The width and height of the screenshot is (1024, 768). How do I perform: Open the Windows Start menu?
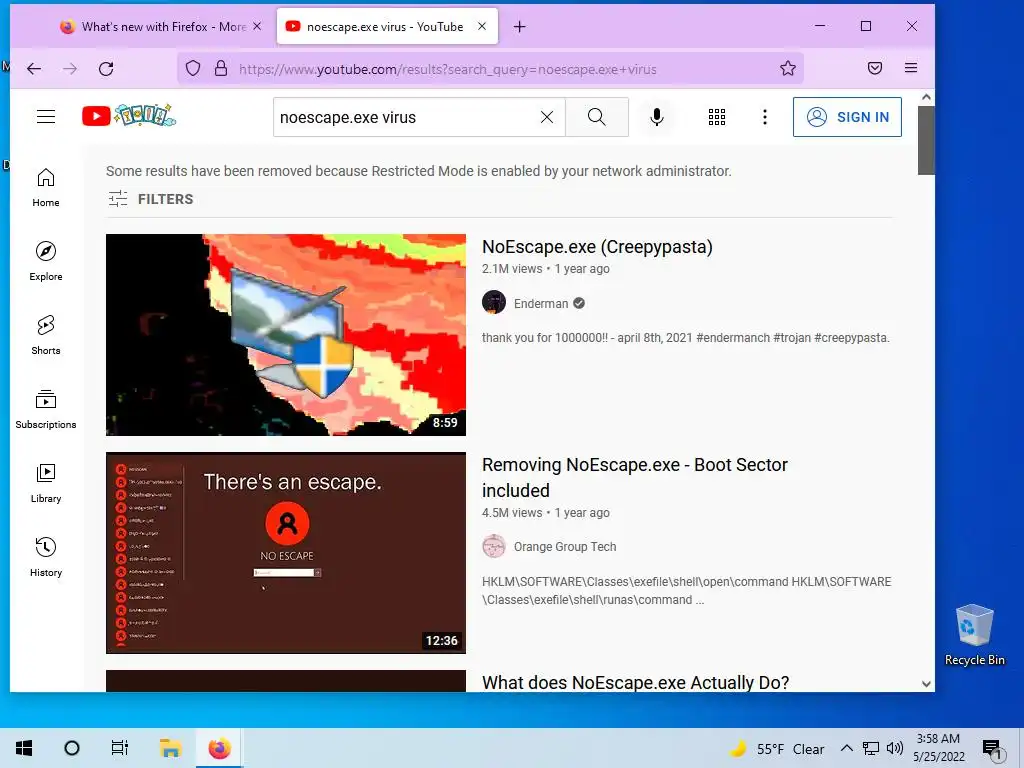point(24,748)
